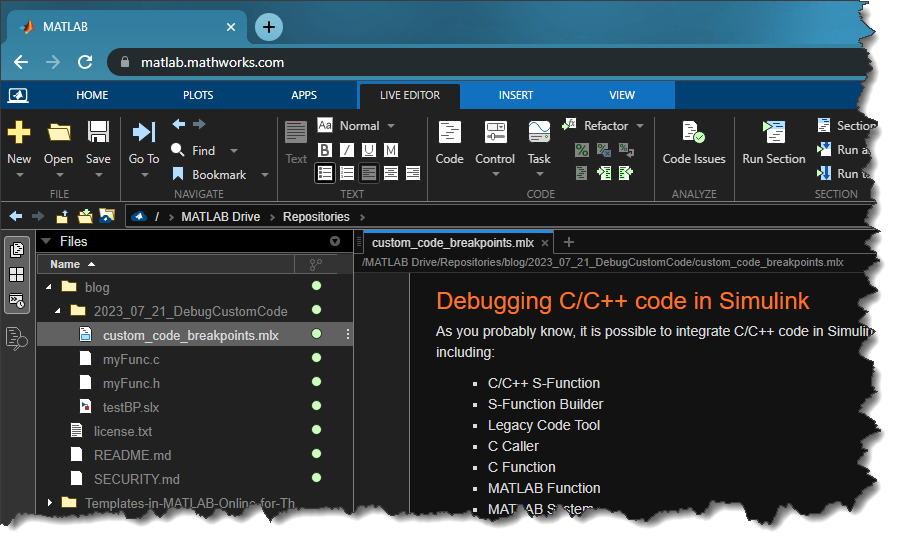This screenshot has width=902, height=547.
Task: Open the Find Files search sidebar icon
Action: pos(17,339)
